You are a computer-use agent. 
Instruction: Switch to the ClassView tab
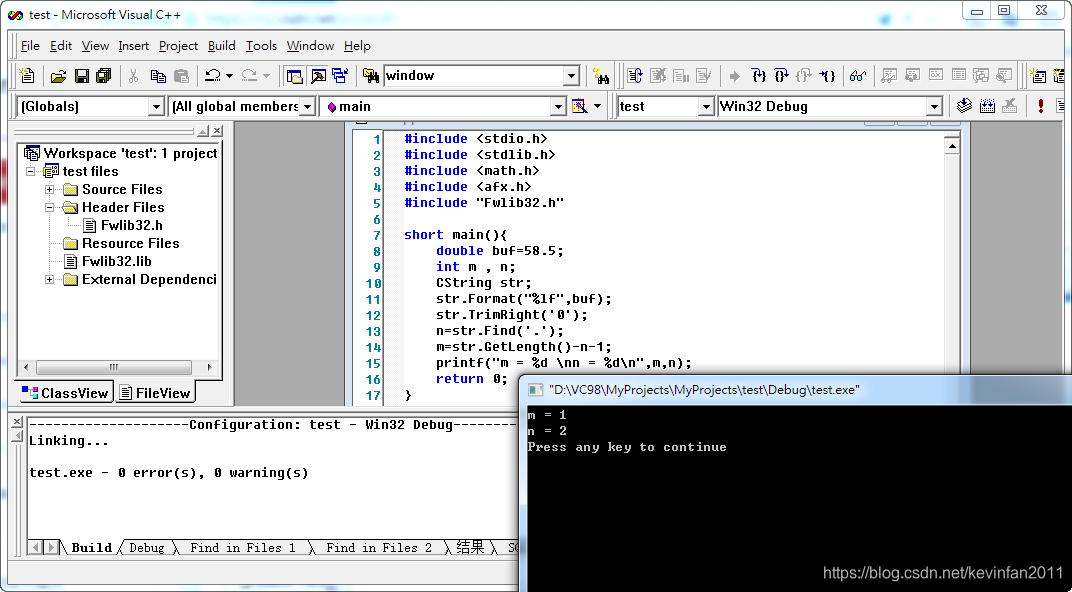tap(66, 393)
